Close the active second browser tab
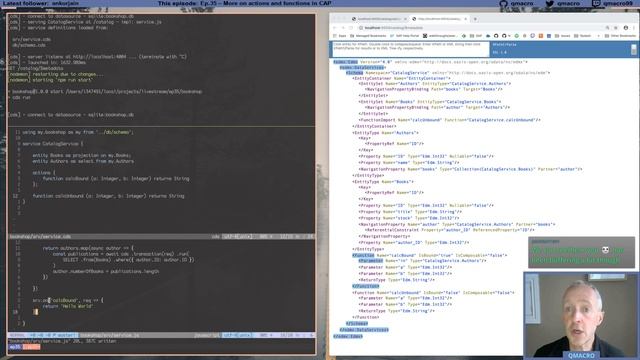 [x=465, y=19]
